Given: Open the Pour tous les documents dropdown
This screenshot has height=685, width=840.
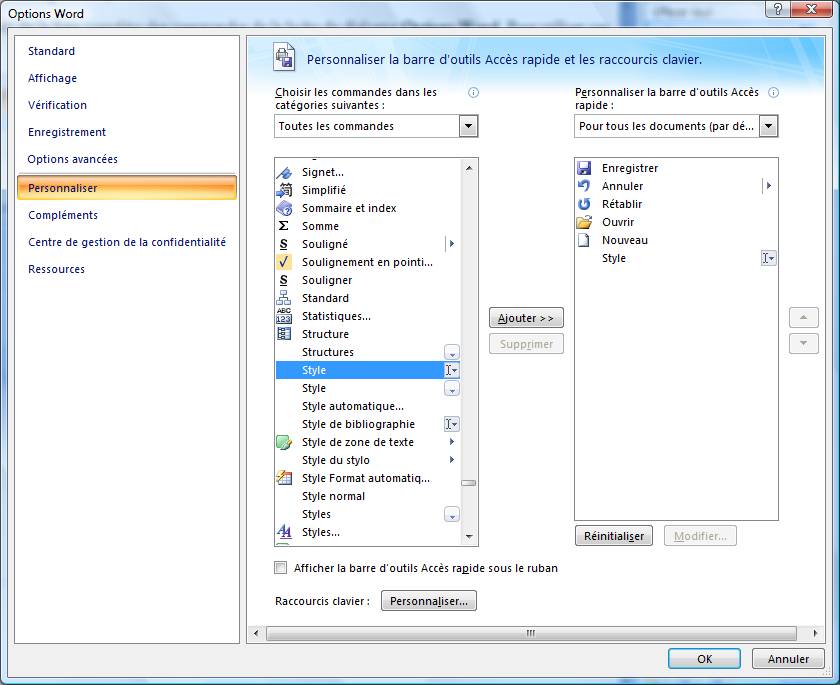Looking at the screenshot, I should [768, 126].
